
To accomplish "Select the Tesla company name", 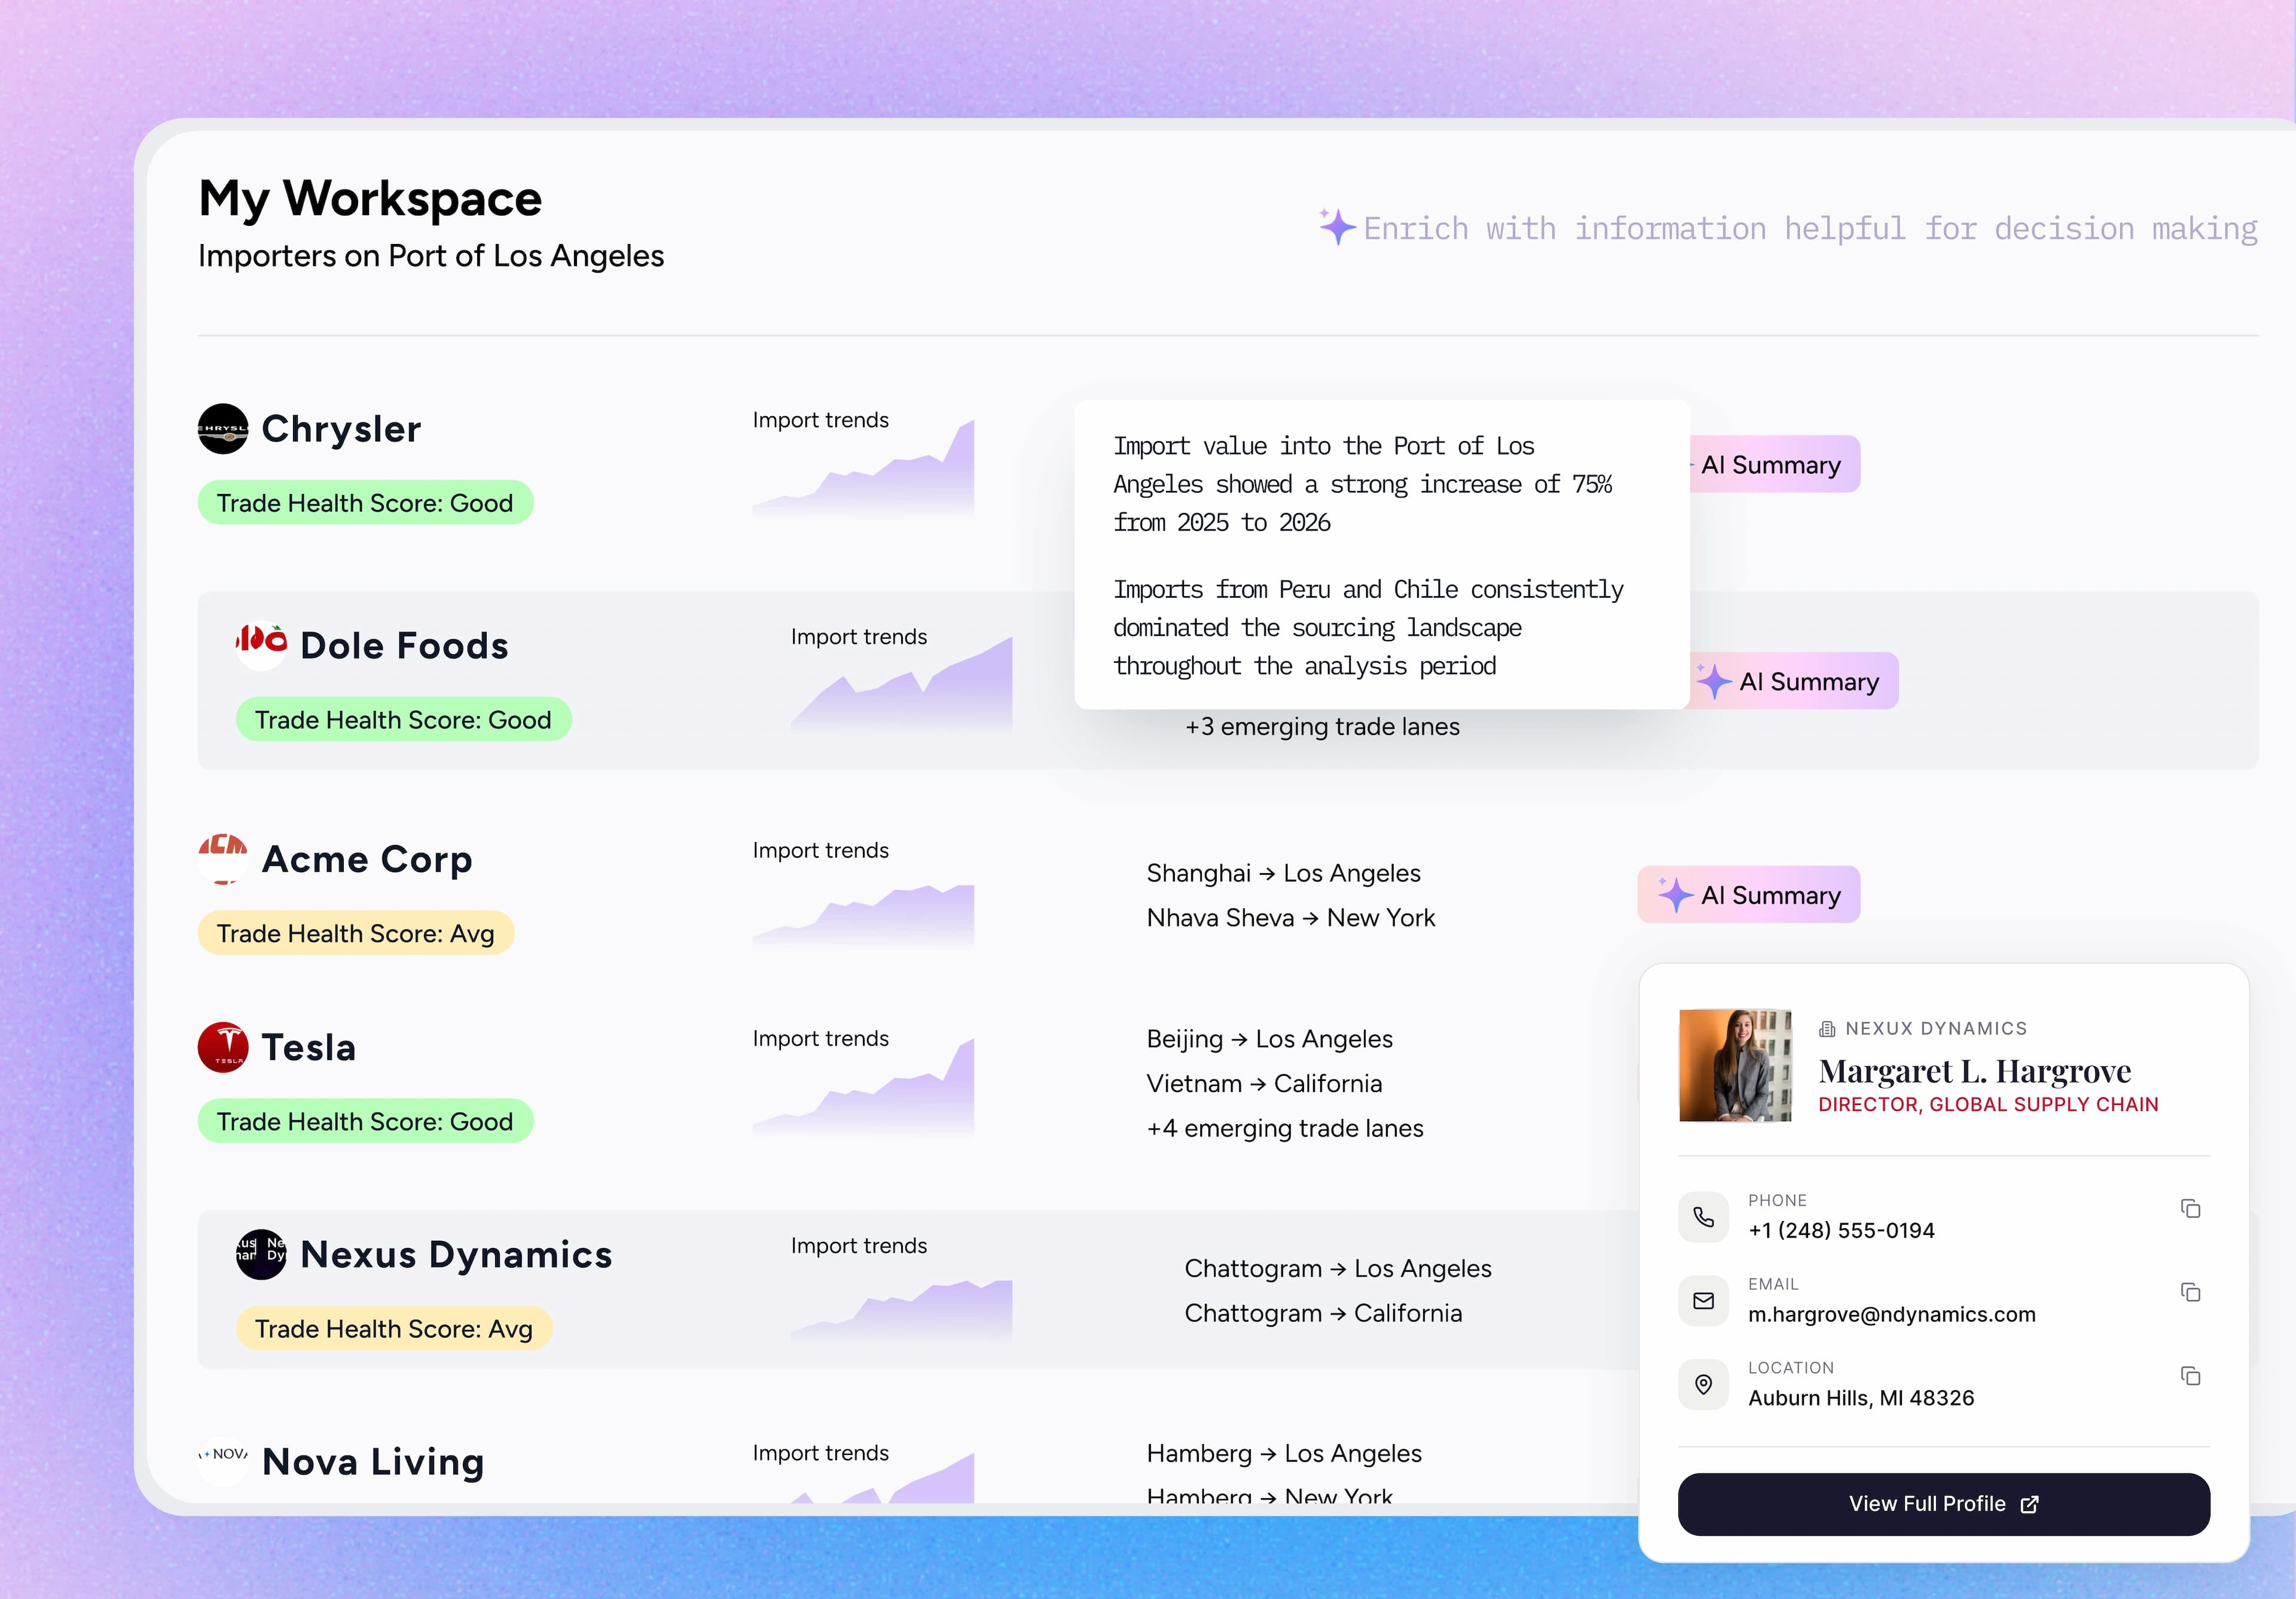I will [309, 1047].
